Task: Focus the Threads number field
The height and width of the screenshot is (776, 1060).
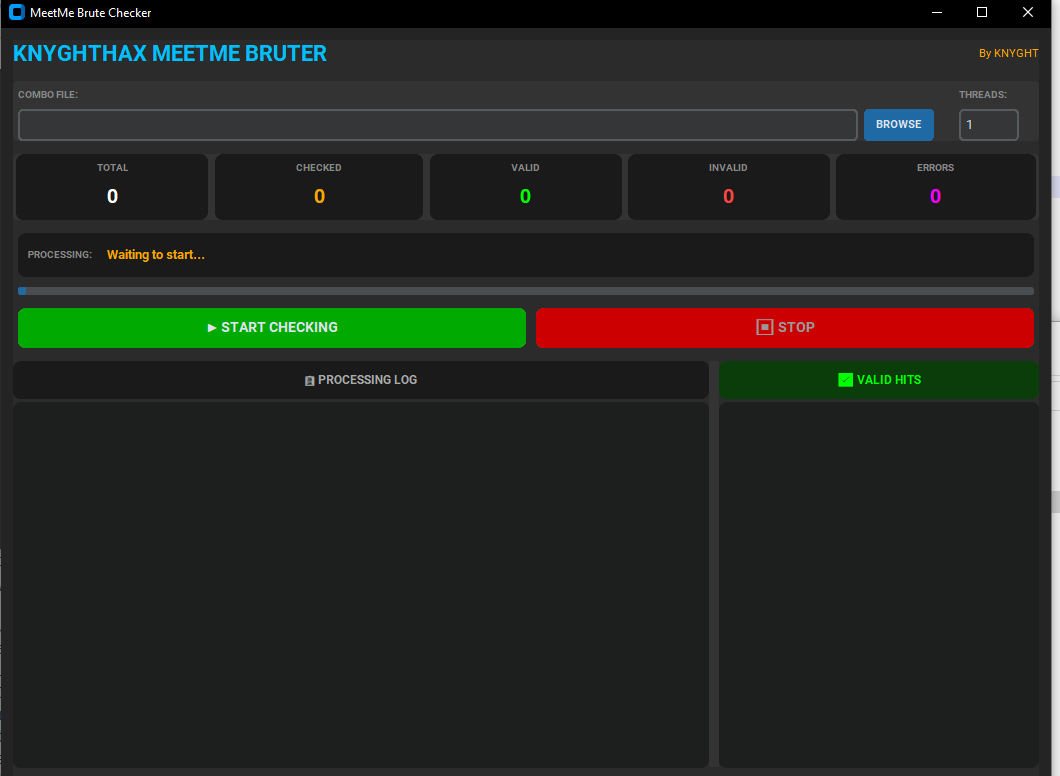Action: 988,125
